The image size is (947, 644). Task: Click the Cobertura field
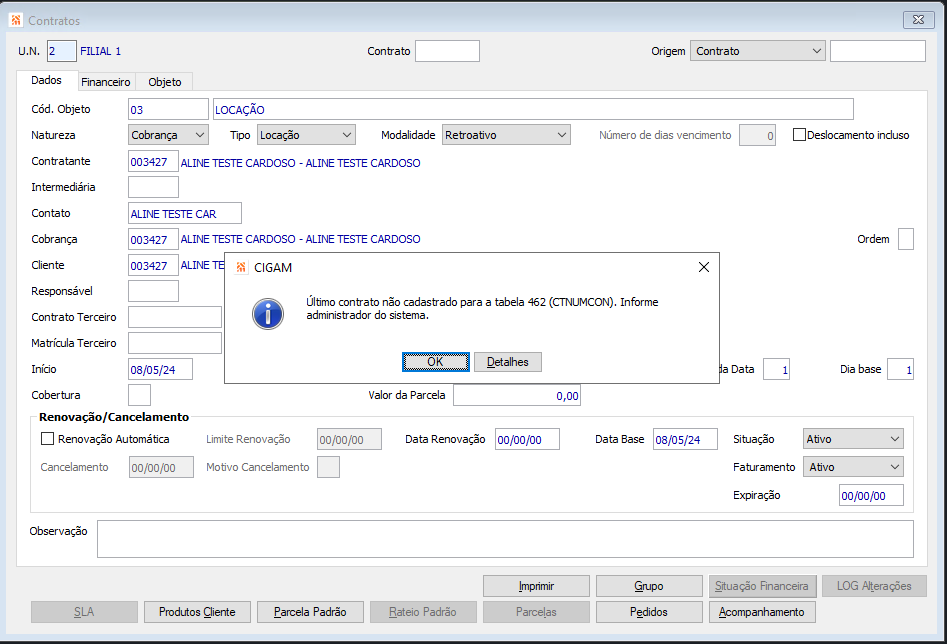tap(140, 394)
